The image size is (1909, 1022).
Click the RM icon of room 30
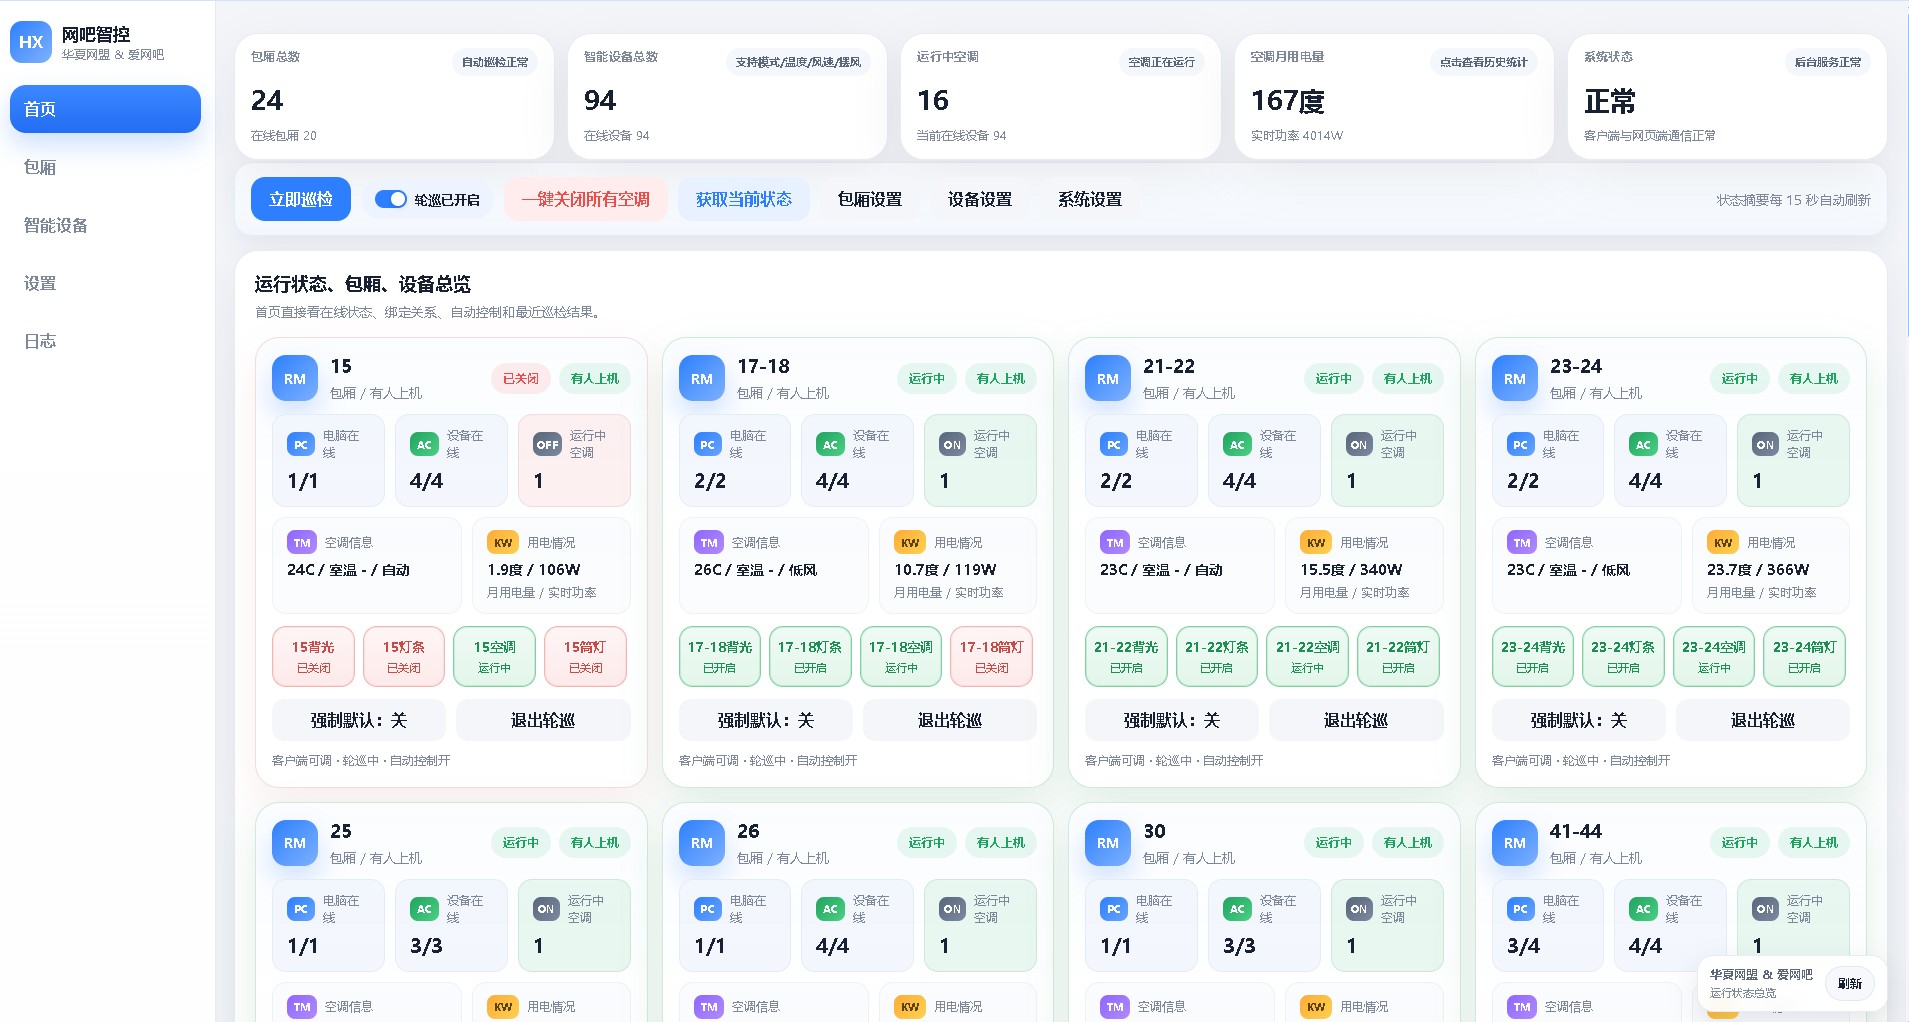1108,843
